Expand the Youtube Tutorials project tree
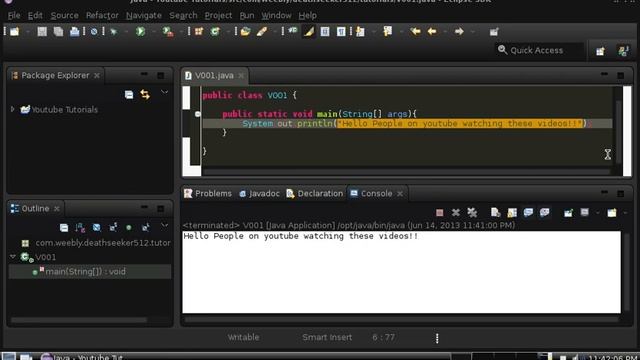 point(12,109)
